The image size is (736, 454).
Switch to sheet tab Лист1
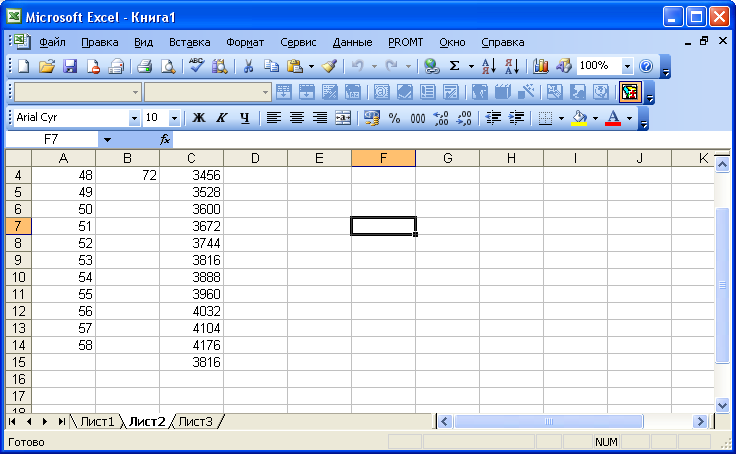pos(97,422)
